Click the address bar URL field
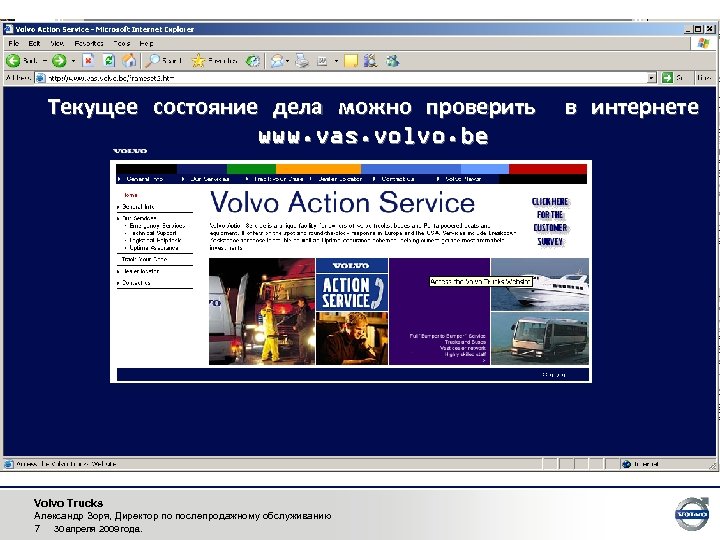 point(347,78)
